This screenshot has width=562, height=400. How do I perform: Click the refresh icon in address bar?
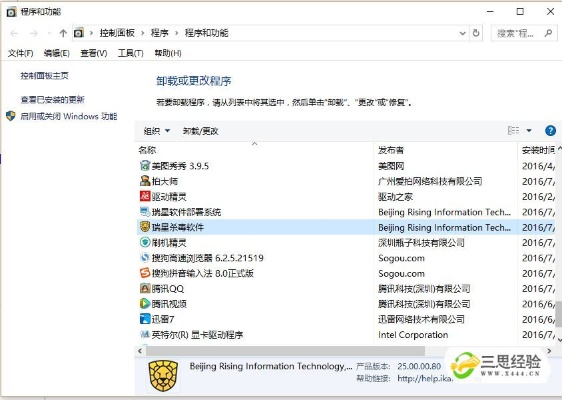476,33
